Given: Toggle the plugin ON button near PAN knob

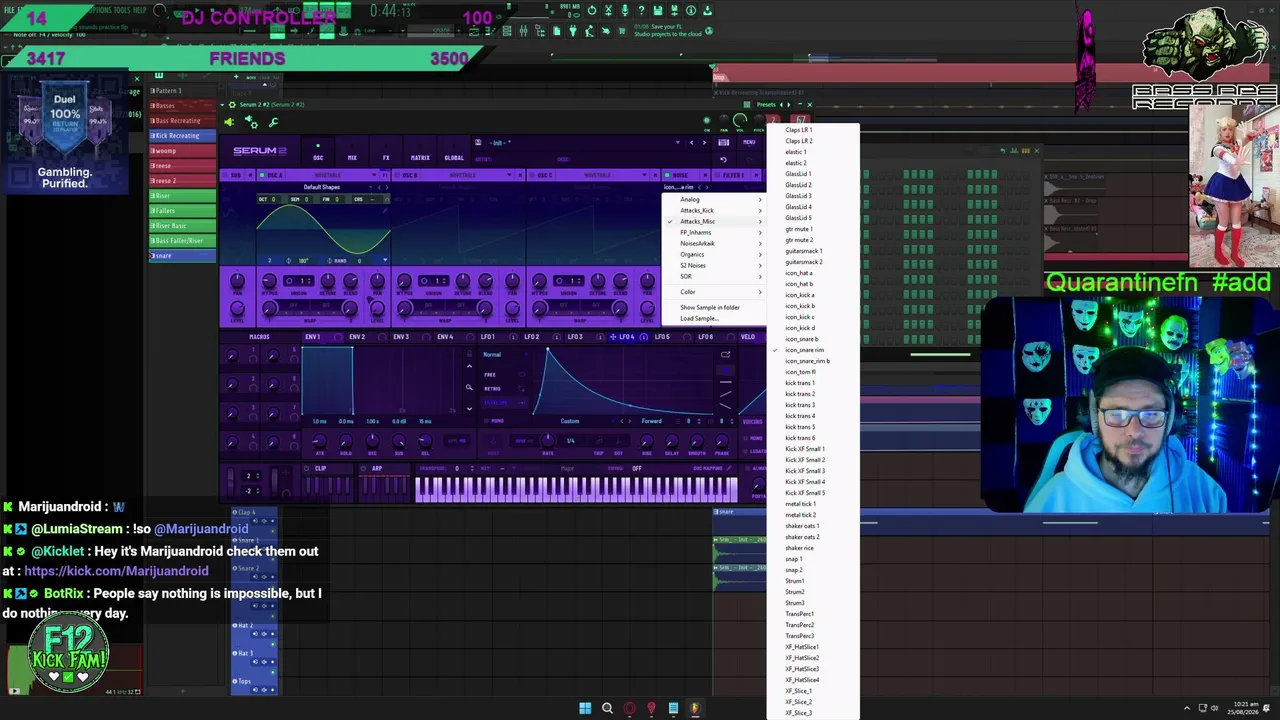Looking at the screenshot, I should 707,121.
